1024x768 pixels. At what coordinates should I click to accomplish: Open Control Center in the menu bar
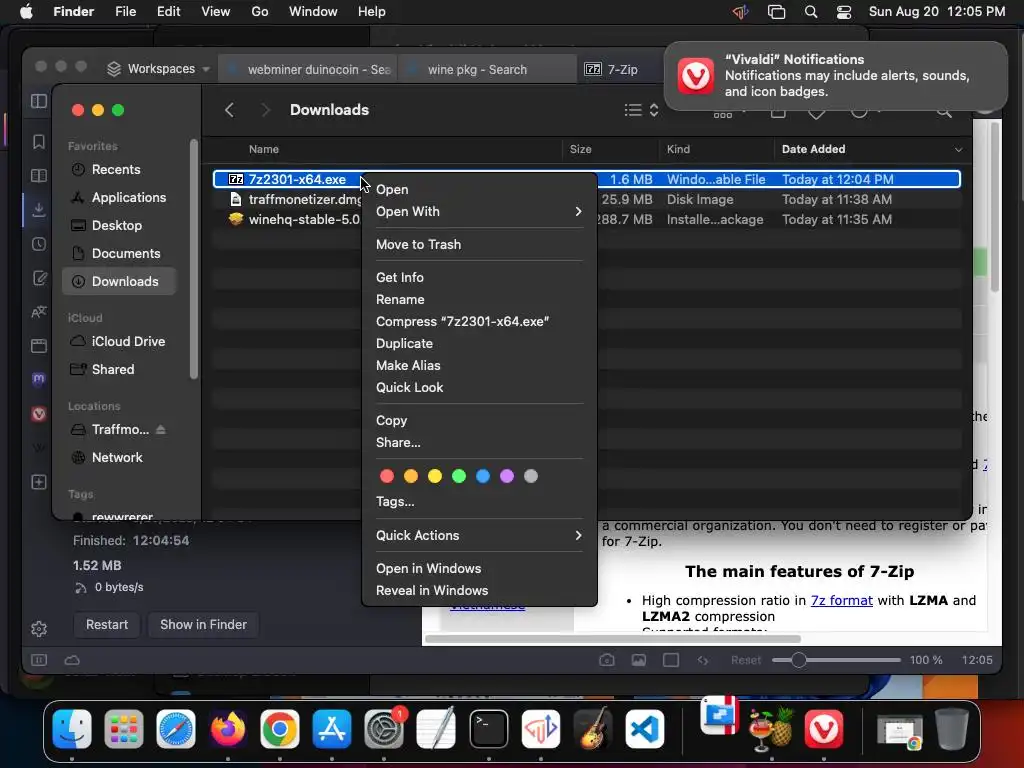click(x=844, y=12)
